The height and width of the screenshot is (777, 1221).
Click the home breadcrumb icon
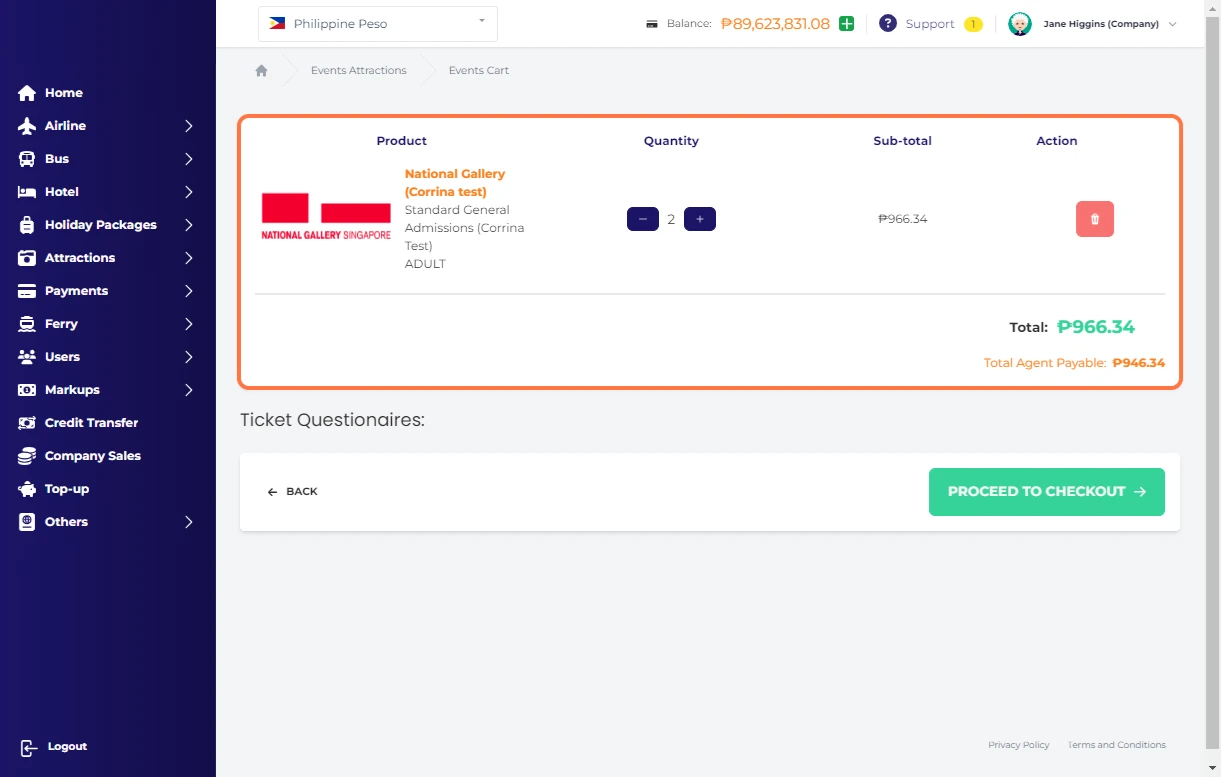tap(261, 71)
